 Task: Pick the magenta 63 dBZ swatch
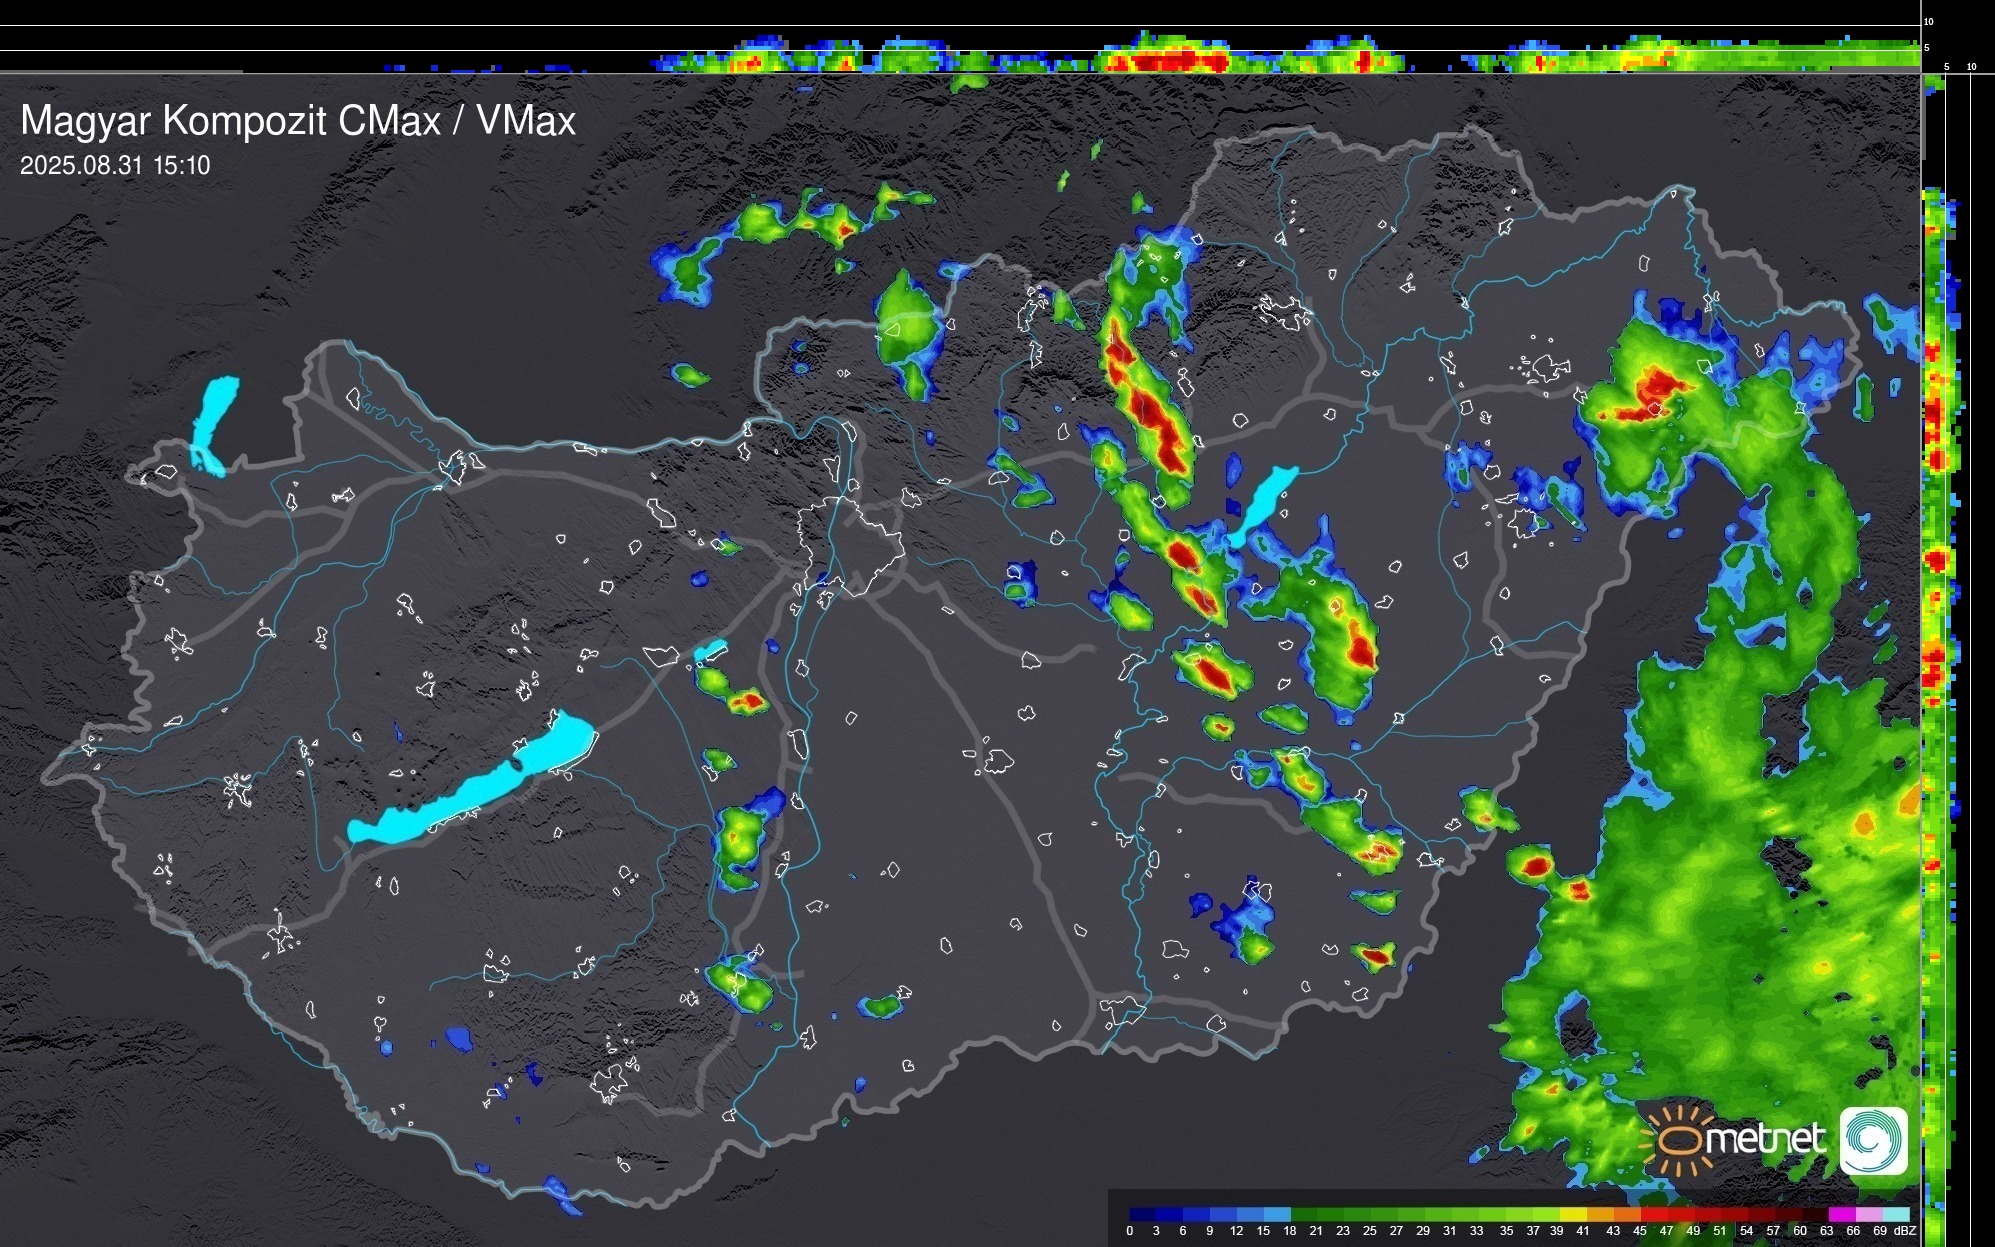[x=1841, y=1214]
